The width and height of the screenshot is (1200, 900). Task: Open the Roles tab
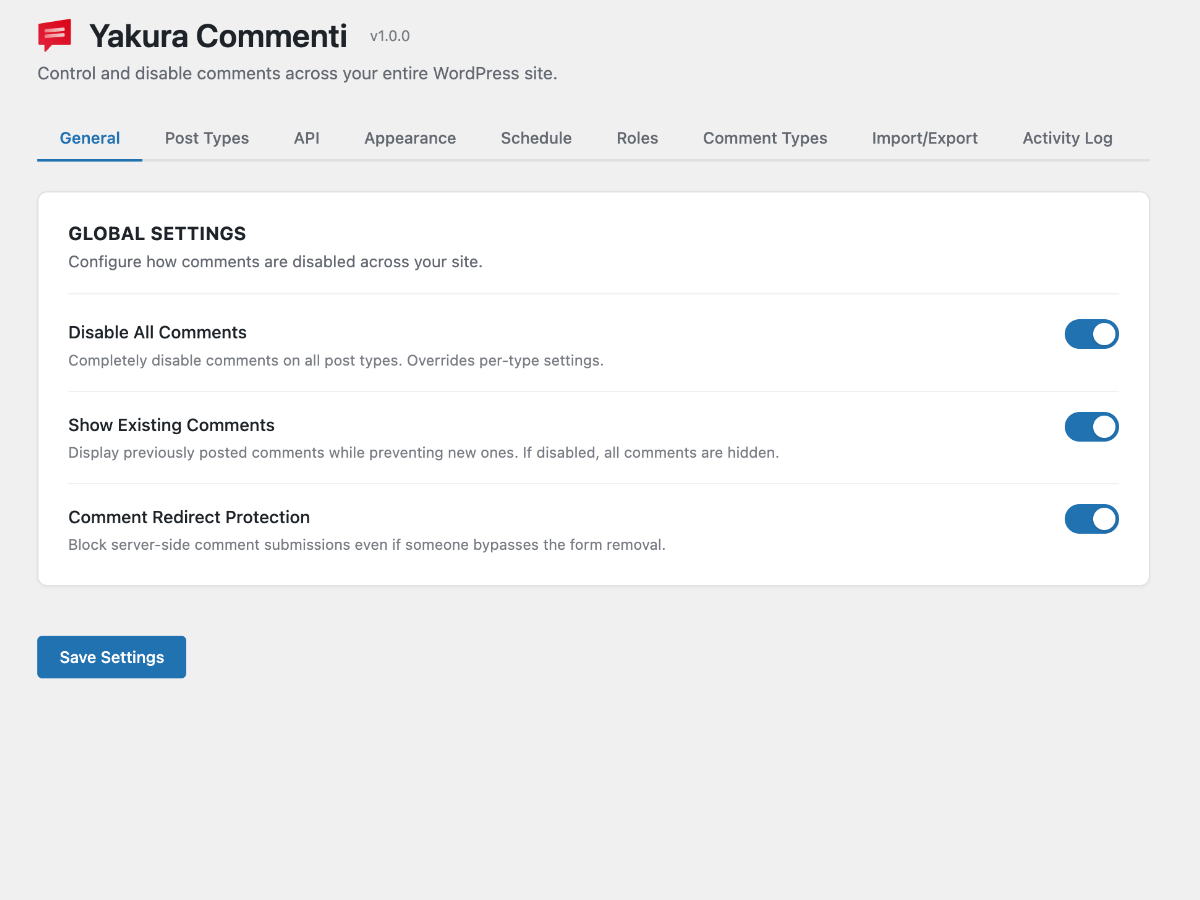(x=637, y=138)
